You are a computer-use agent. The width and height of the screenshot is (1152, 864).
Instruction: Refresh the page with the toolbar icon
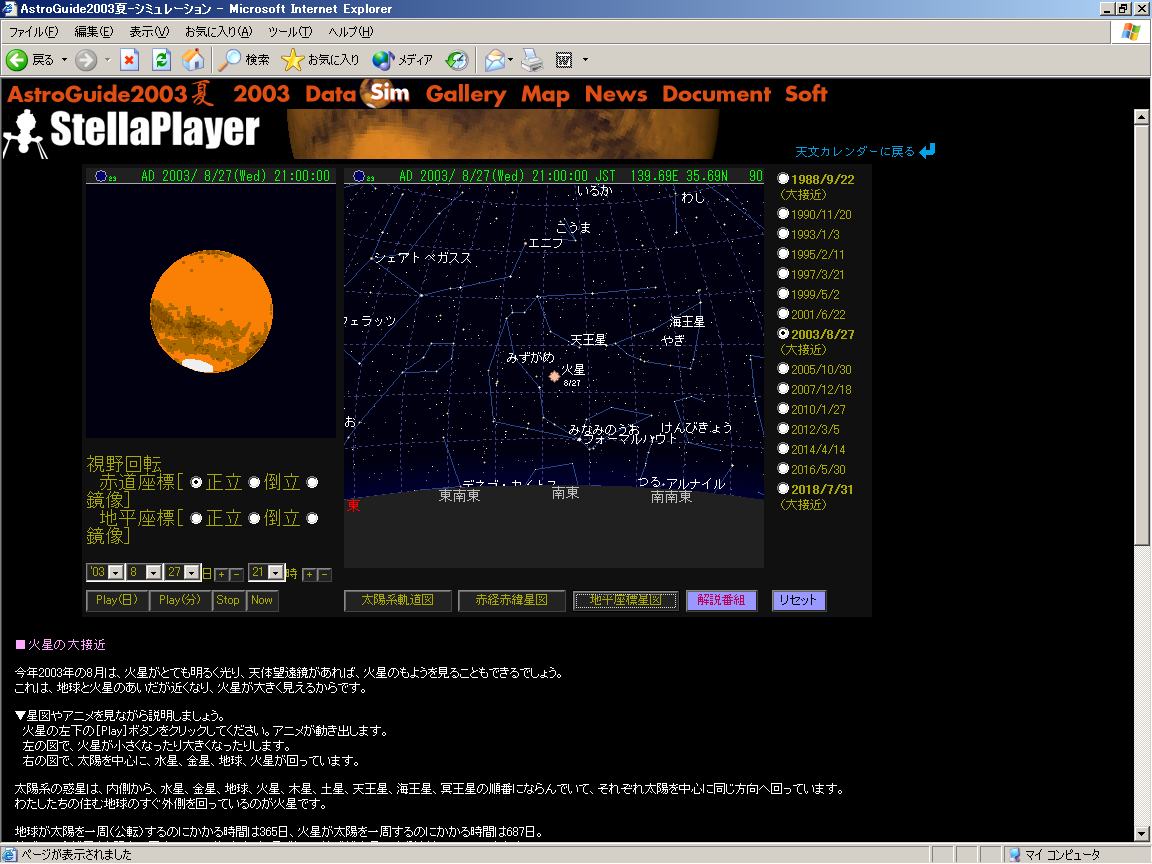[161, 60]
